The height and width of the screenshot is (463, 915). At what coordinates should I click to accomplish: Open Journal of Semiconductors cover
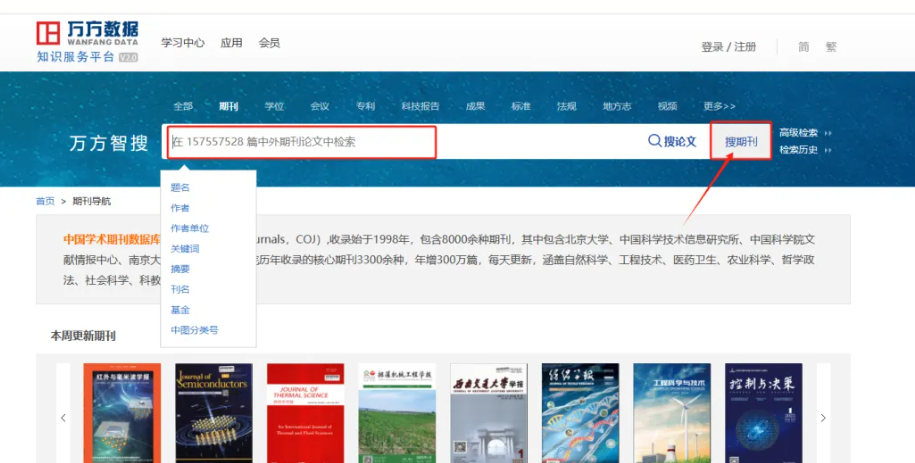(x=214, y=413)
